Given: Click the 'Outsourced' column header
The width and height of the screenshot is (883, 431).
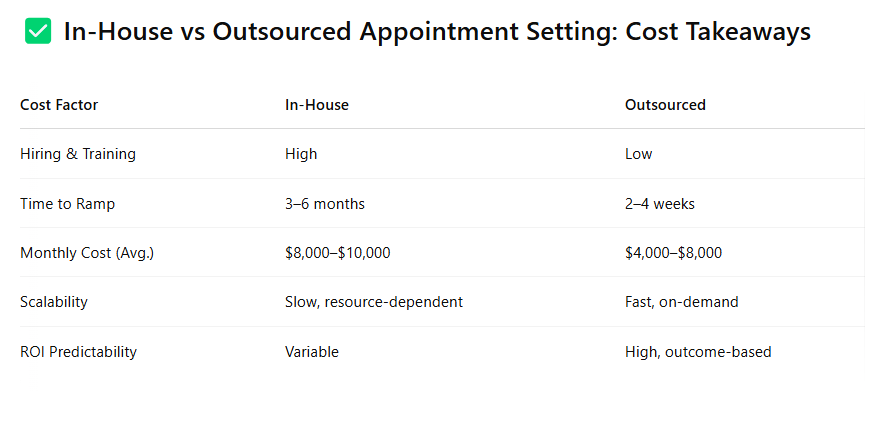Looking at the screenshot, I should 665,105.
